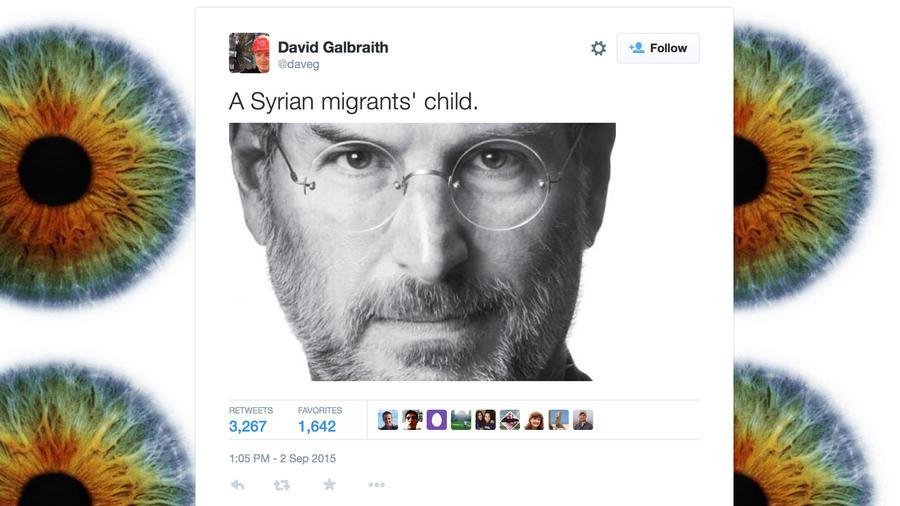Click the avatar showing two women together
The height and width of the screenshot is (506, 900).
(x=485, y=420)
